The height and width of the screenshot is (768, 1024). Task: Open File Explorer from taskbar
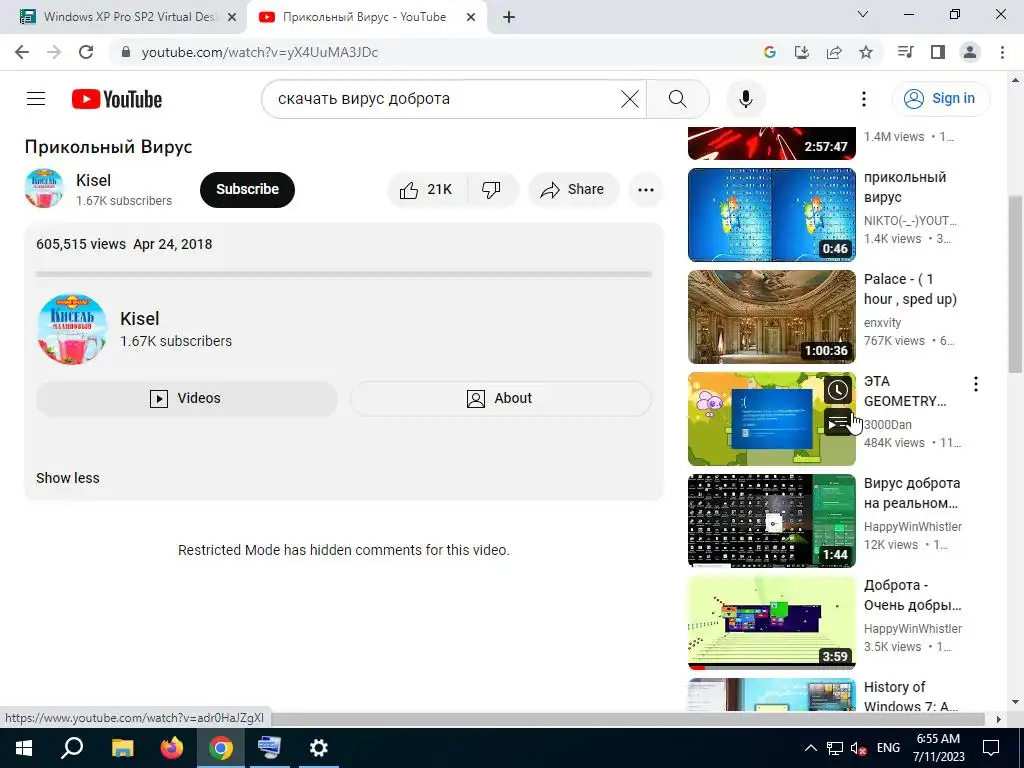(x=122, y=748)
